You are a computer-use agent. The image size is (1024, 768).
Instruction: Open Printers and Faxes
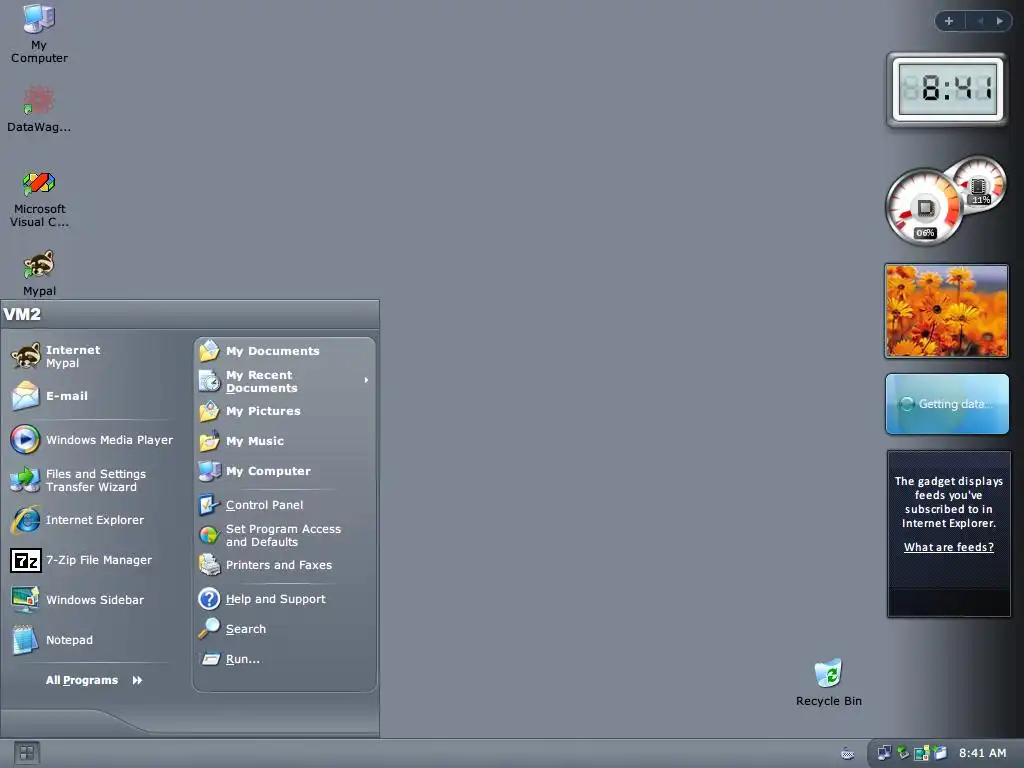coord(285,565)
